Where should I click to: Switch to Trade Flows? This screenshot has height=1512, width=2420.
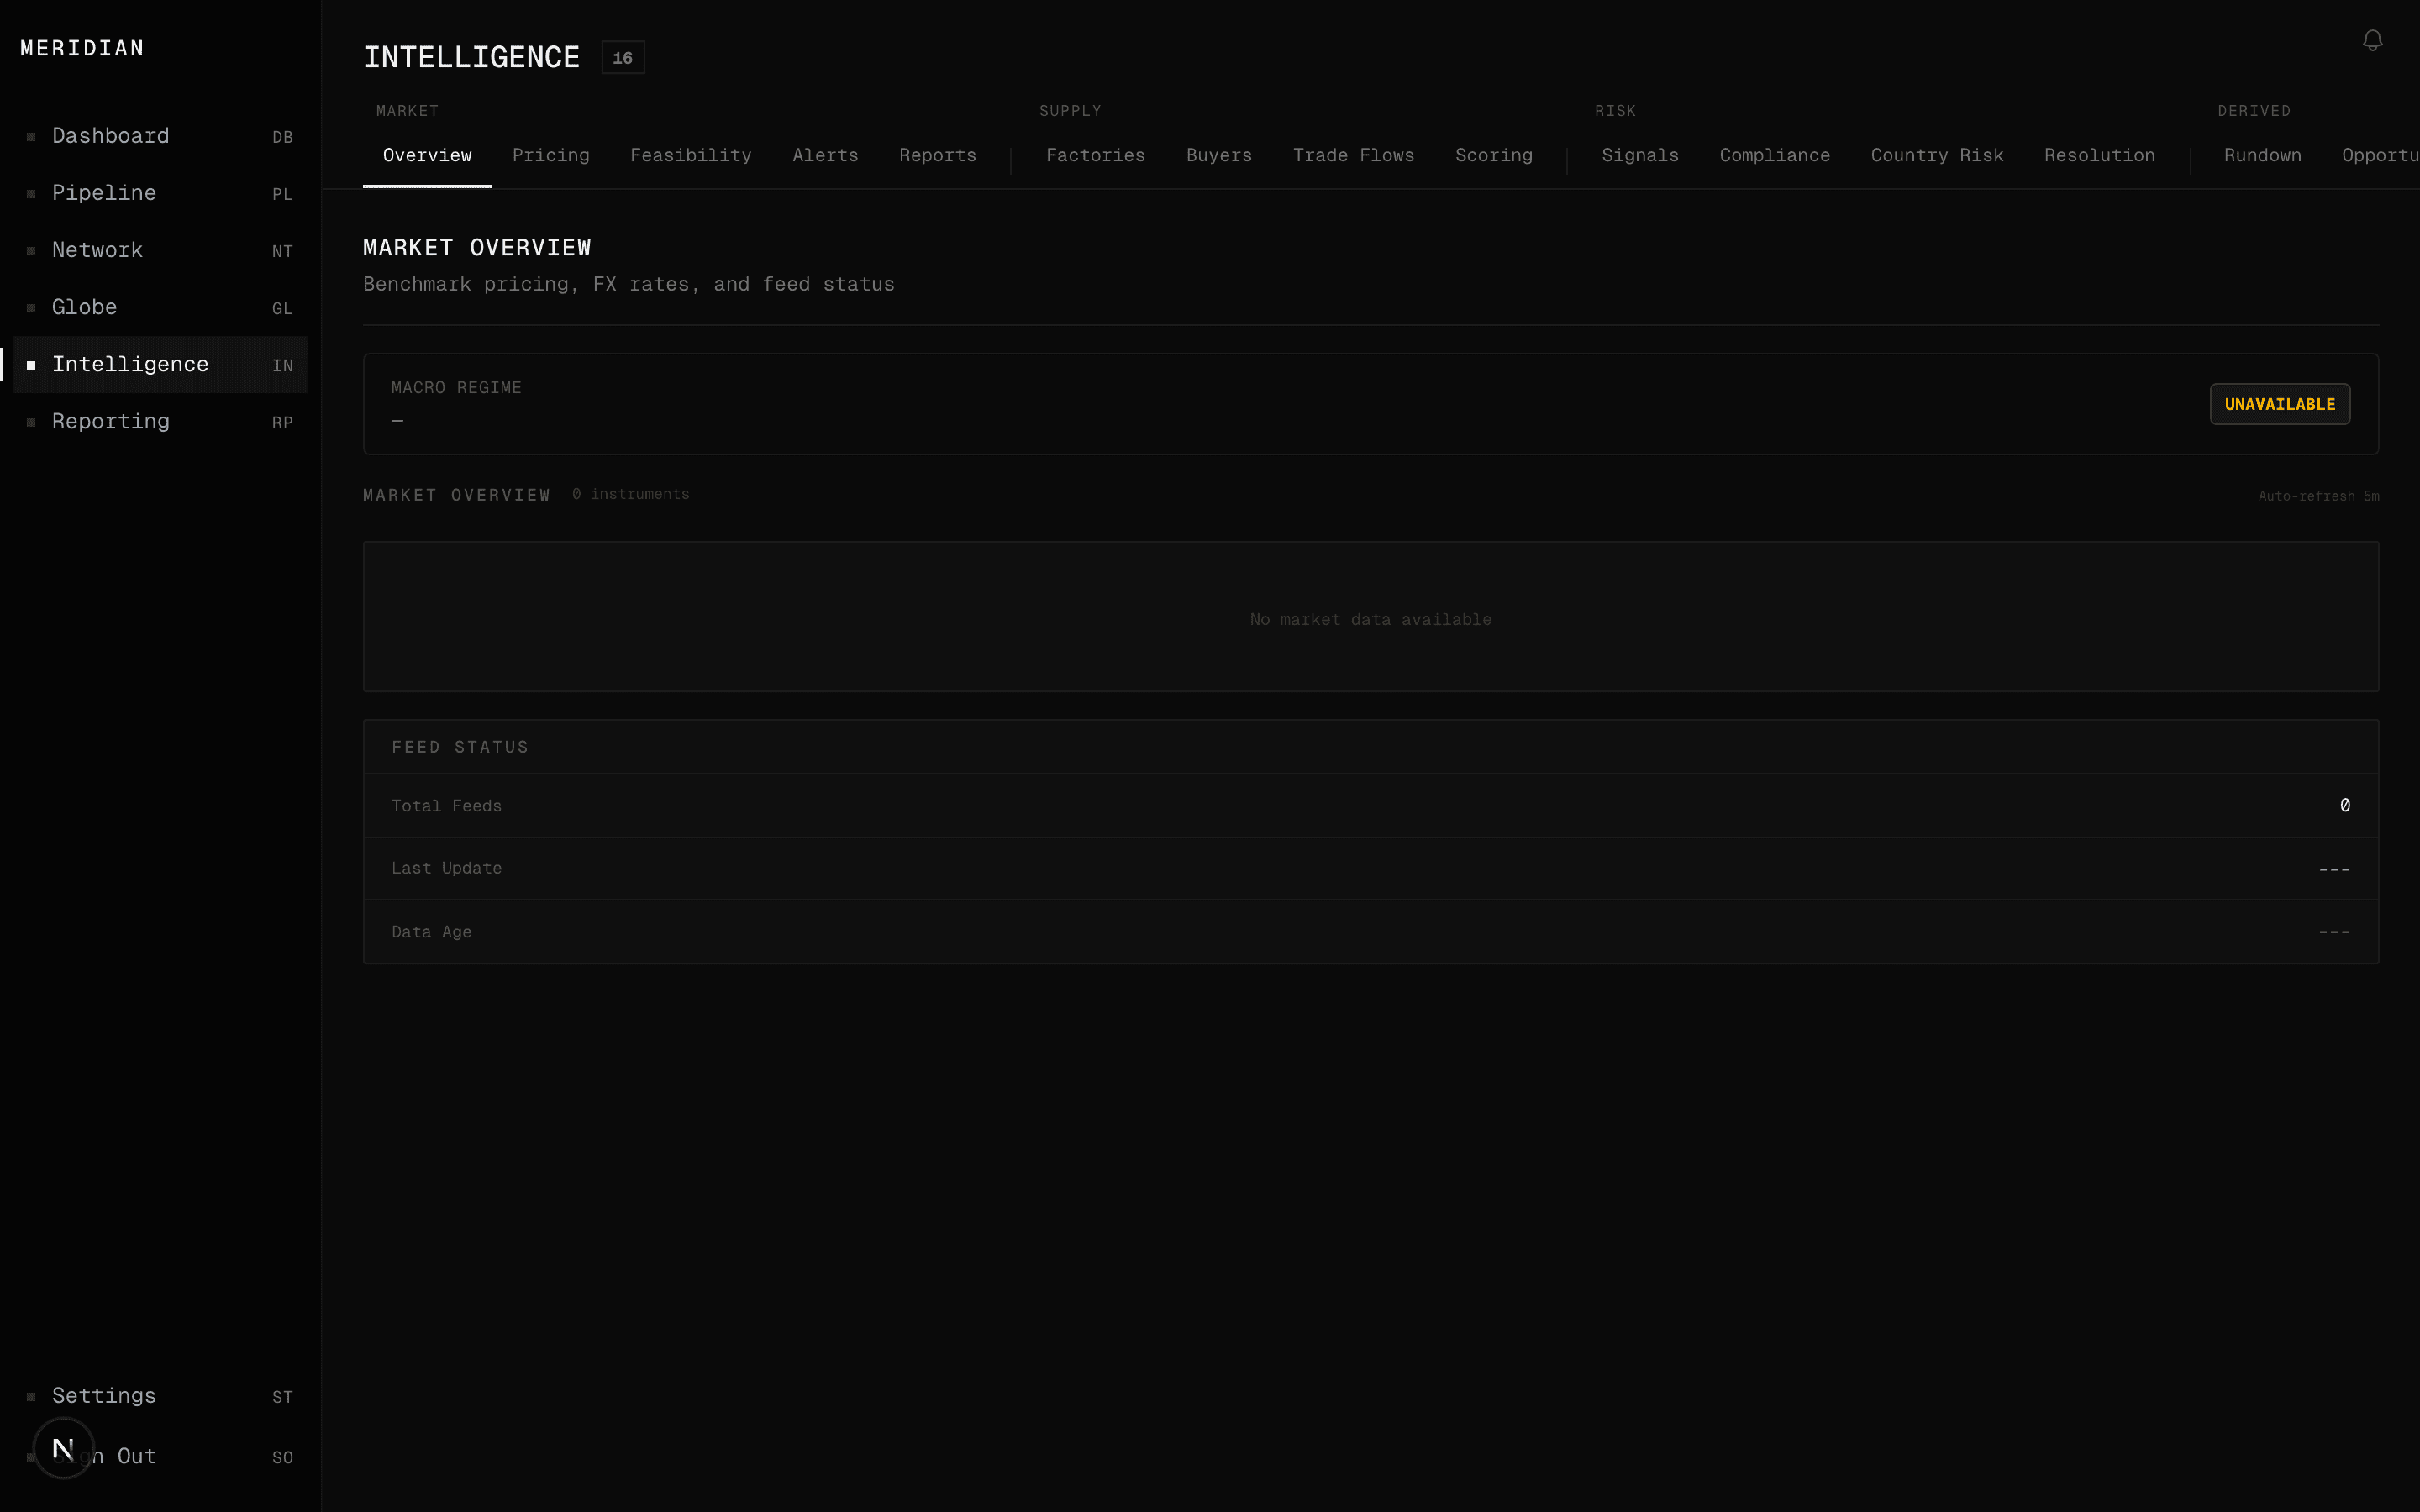tap(1354, 155)
